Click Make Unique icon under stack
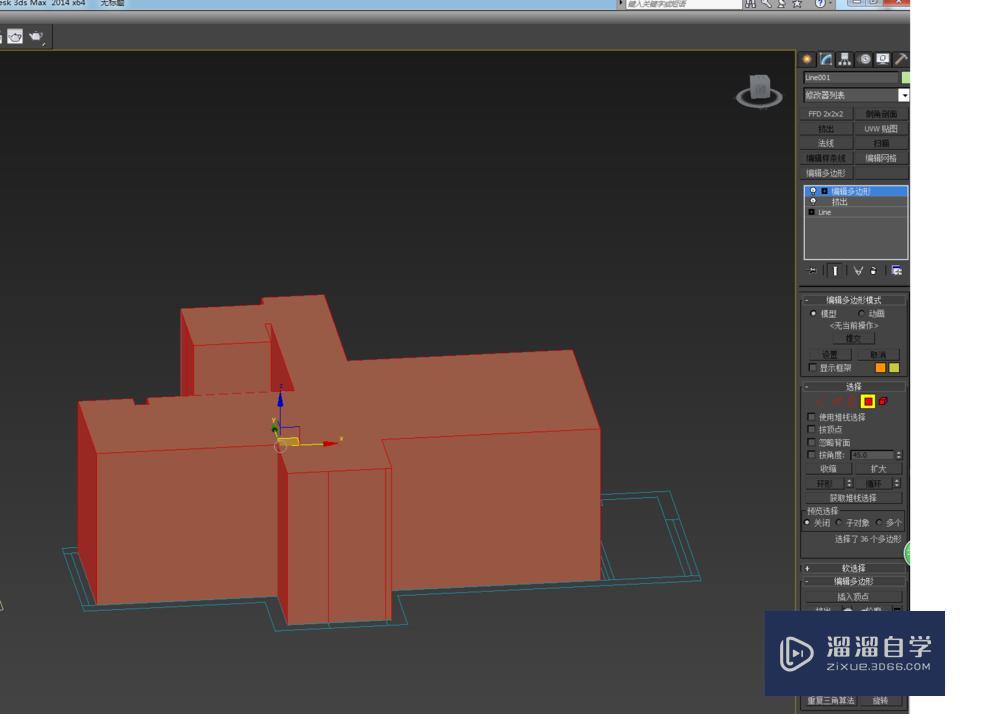The width and height of the screenshot is (1000, 714). (858, 271)
